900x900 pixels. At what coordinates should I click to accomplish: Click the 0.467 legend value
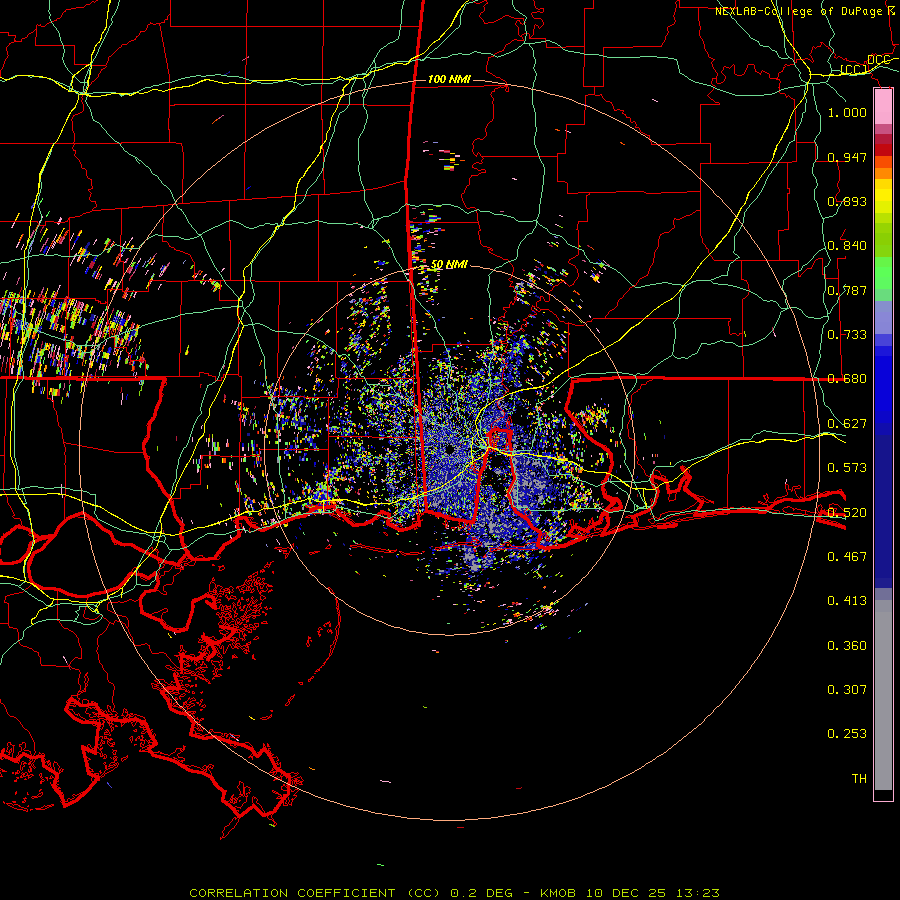tap(847, 557)
